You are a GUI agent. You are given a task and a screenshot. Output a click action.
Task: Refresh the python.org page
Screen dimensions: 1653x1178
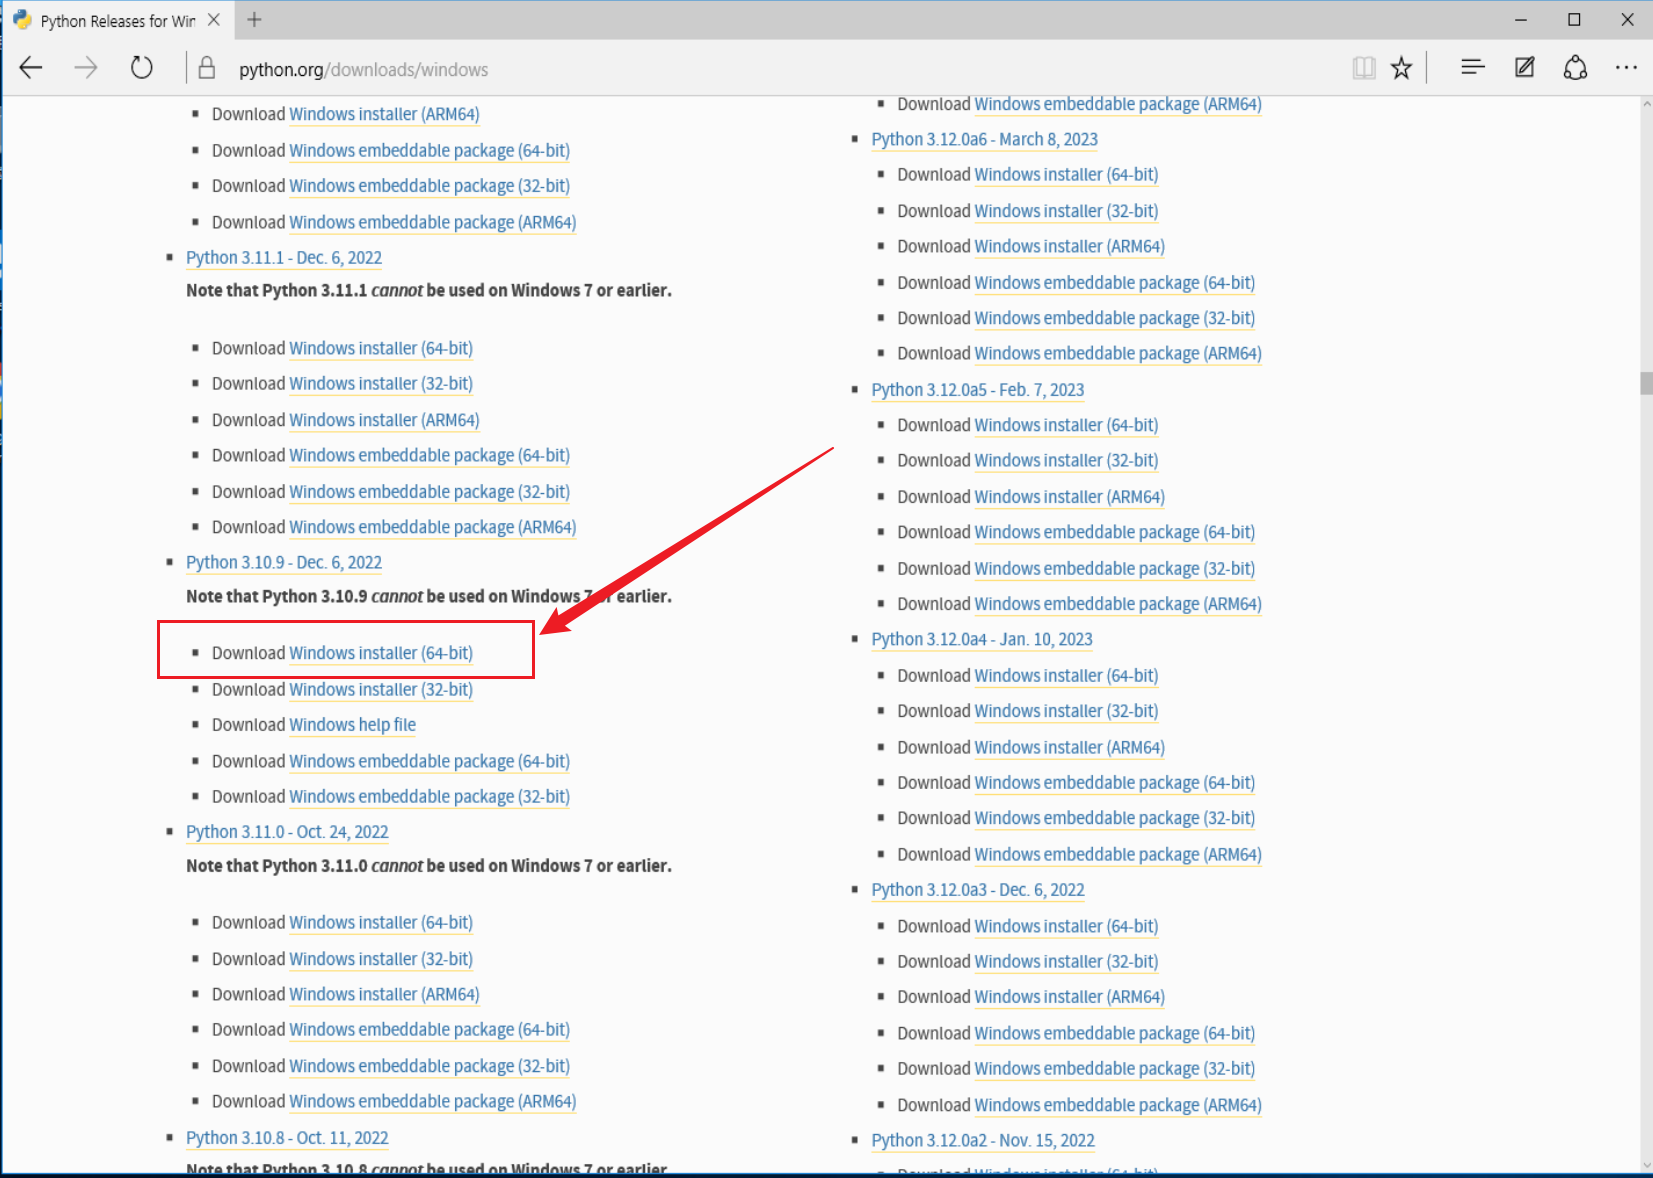pos(142,68)
